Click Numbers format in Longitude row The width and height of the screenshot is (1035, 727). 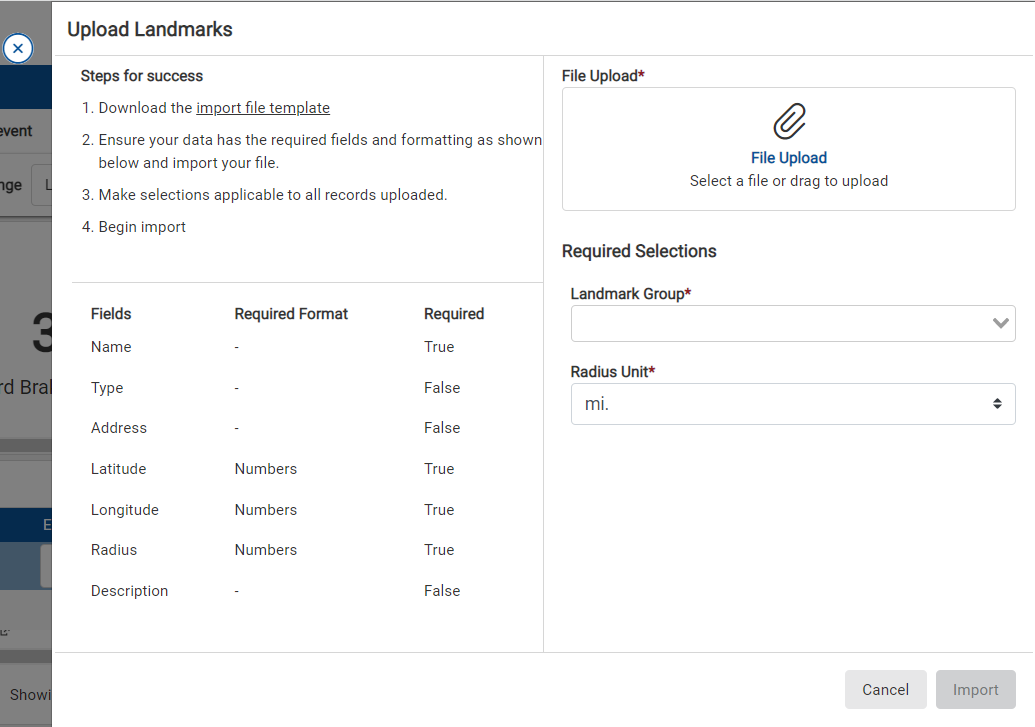[266, 510]
